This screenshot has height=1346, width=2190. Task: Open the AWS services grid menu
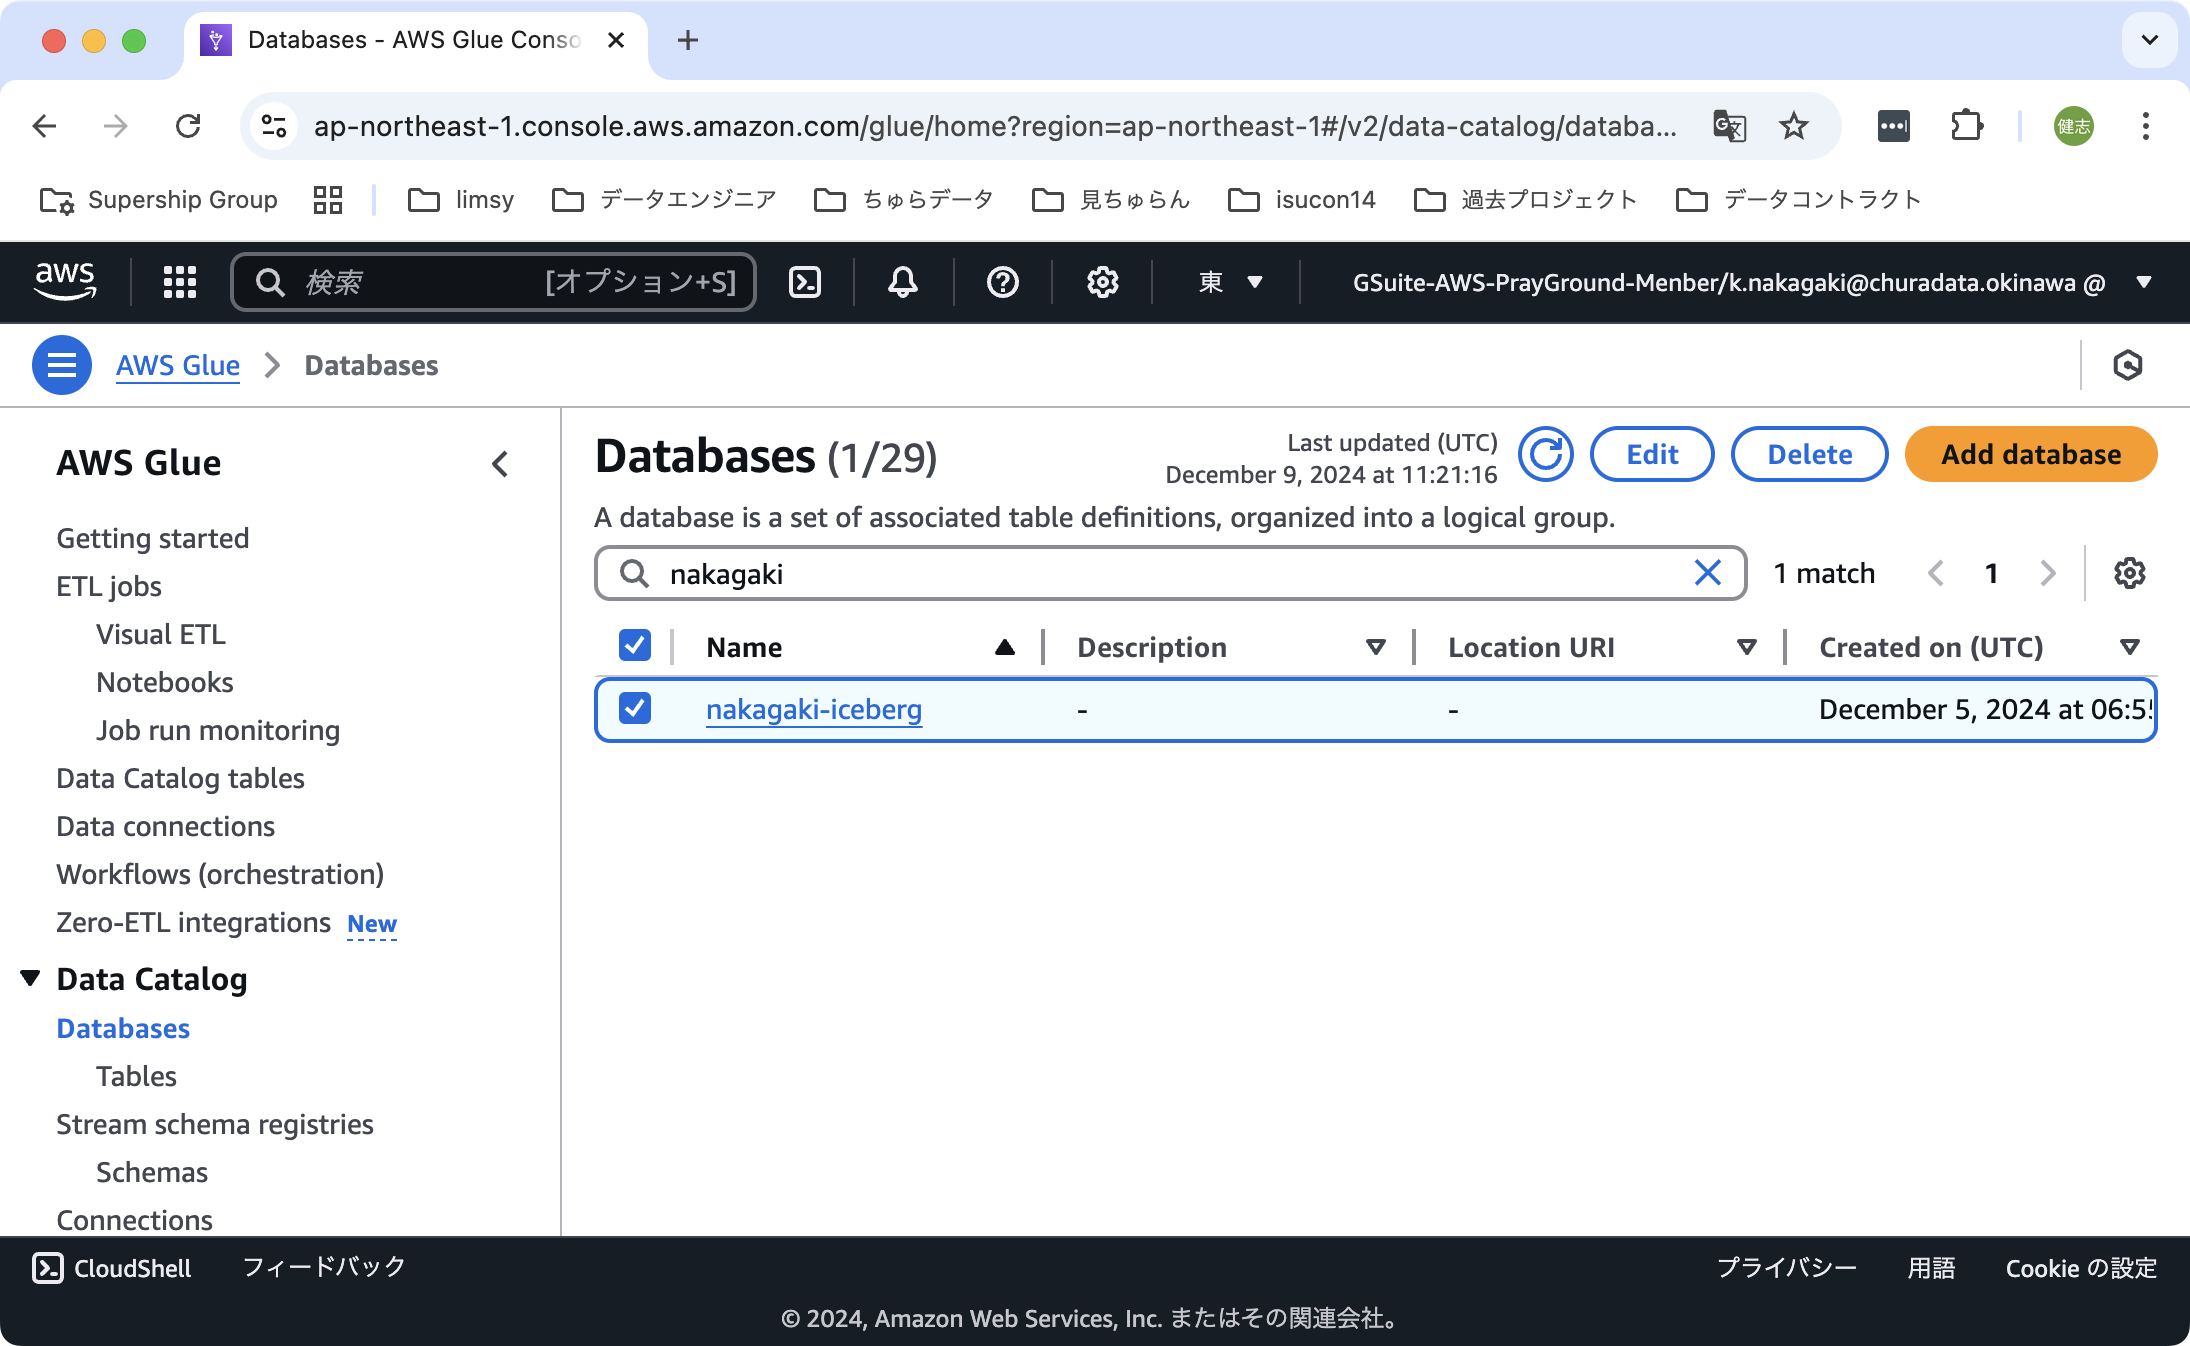[x=180, y=282]
